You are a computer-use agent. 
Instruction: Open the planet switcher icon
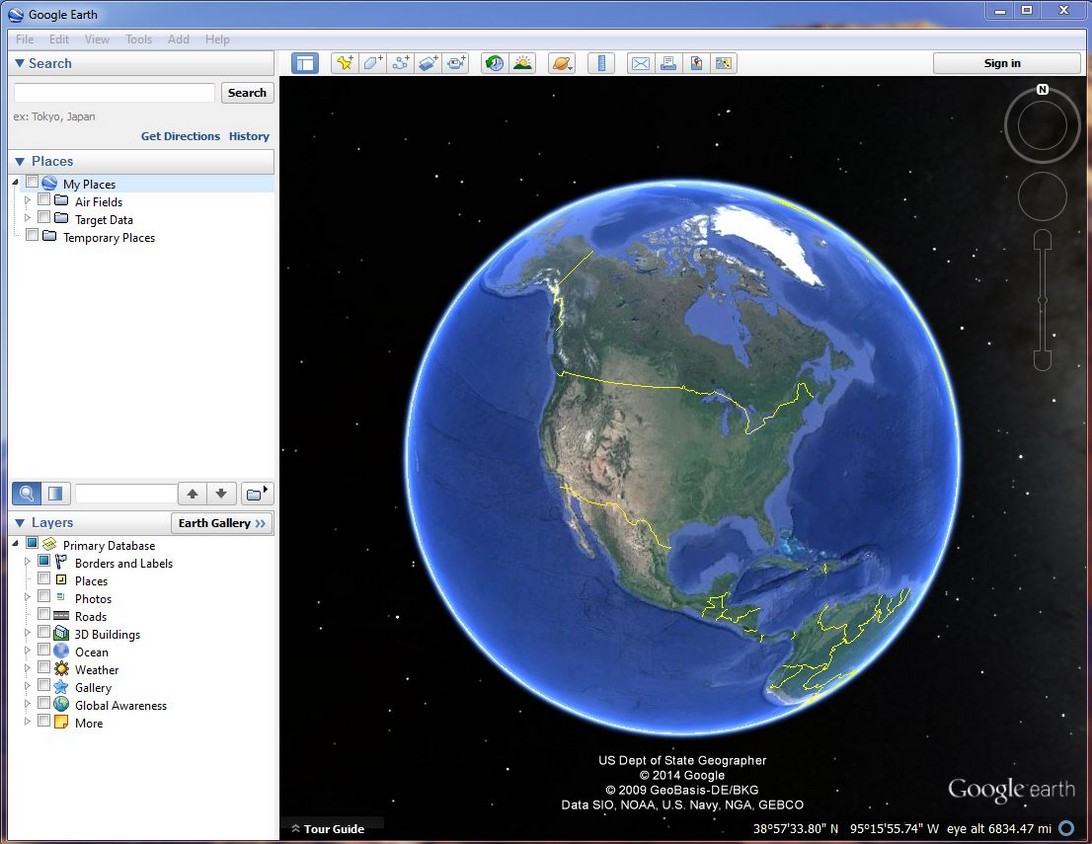[561, 63]
